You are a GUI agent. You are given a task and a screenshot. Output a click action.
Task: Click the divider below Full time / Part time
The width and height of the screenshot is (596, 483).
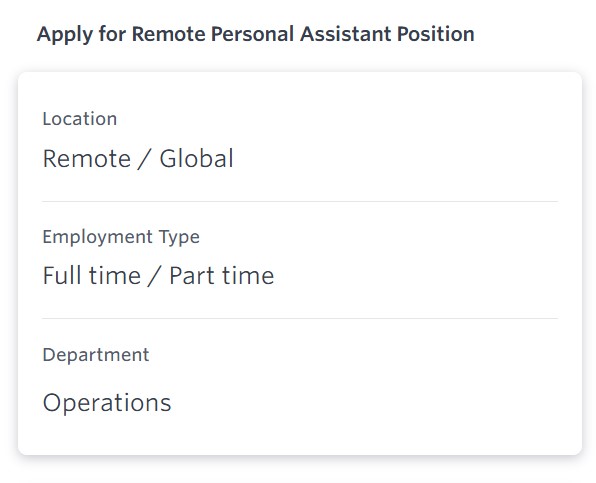click(300, 318)
